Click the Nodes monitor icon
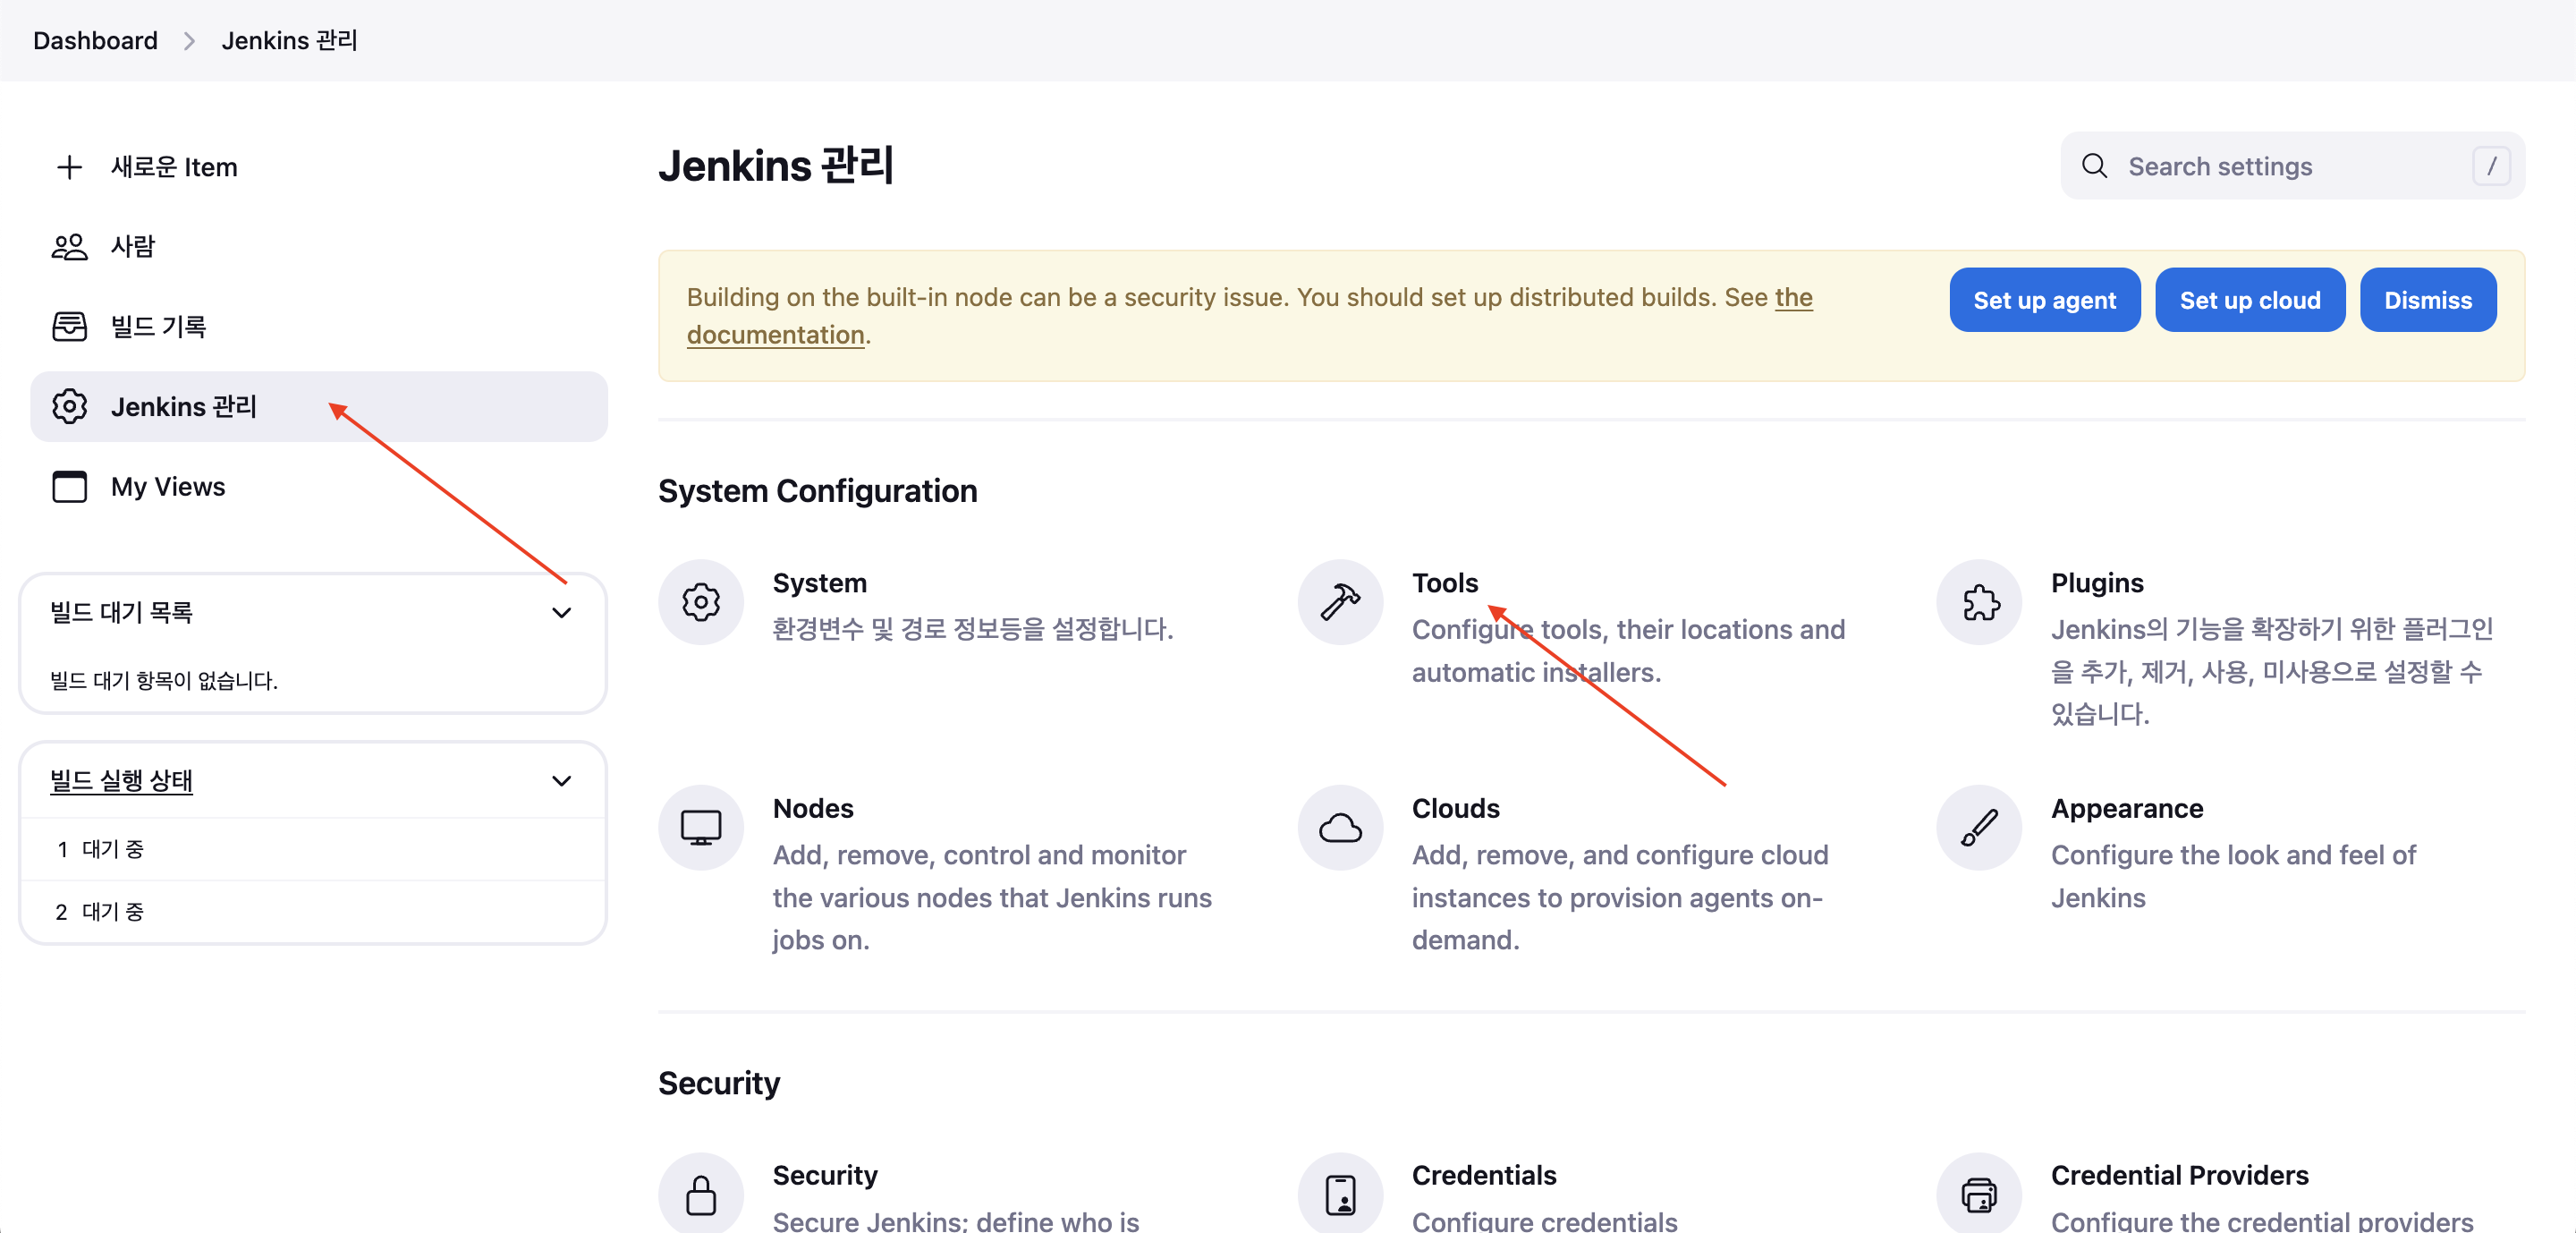The width and height of the screenshot is (2576, 1233). pos(701,828)
